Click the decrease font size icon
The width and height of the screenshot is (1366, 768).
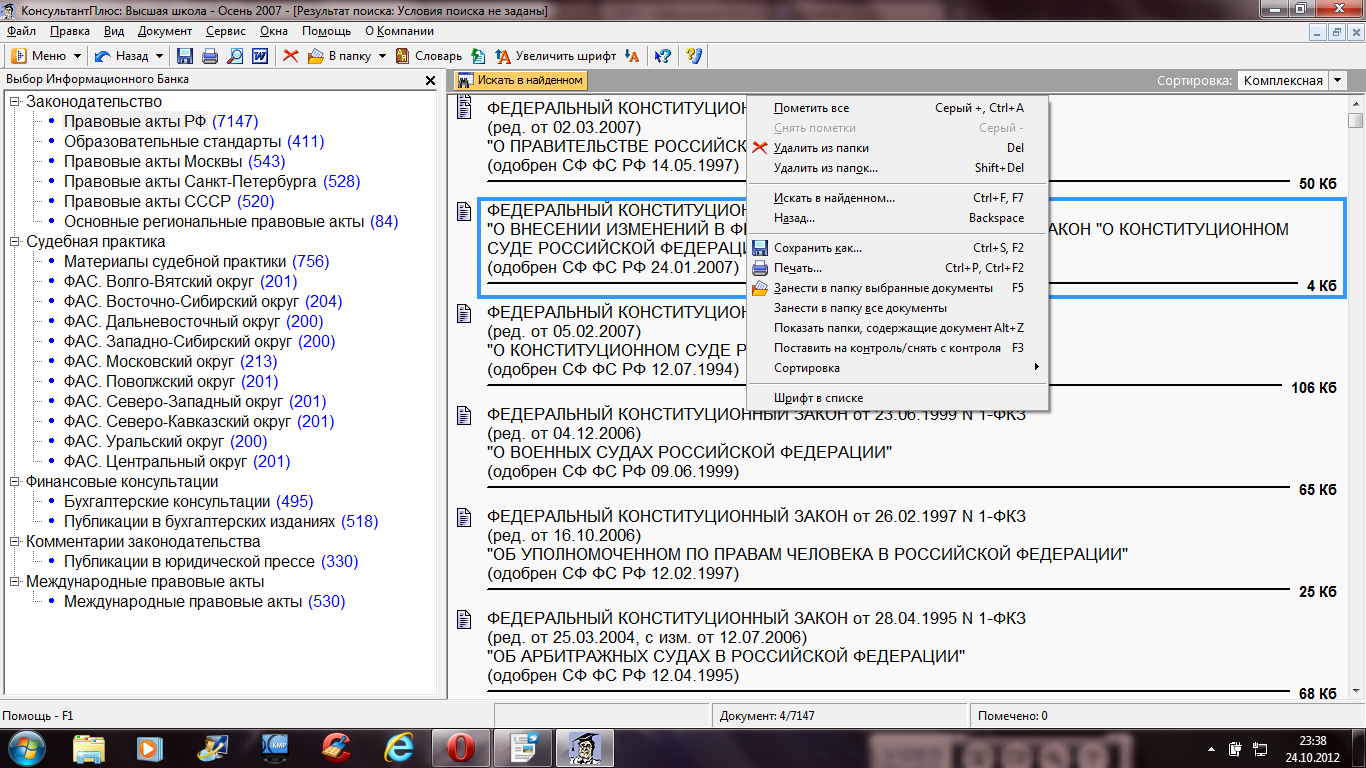[631, 56]
